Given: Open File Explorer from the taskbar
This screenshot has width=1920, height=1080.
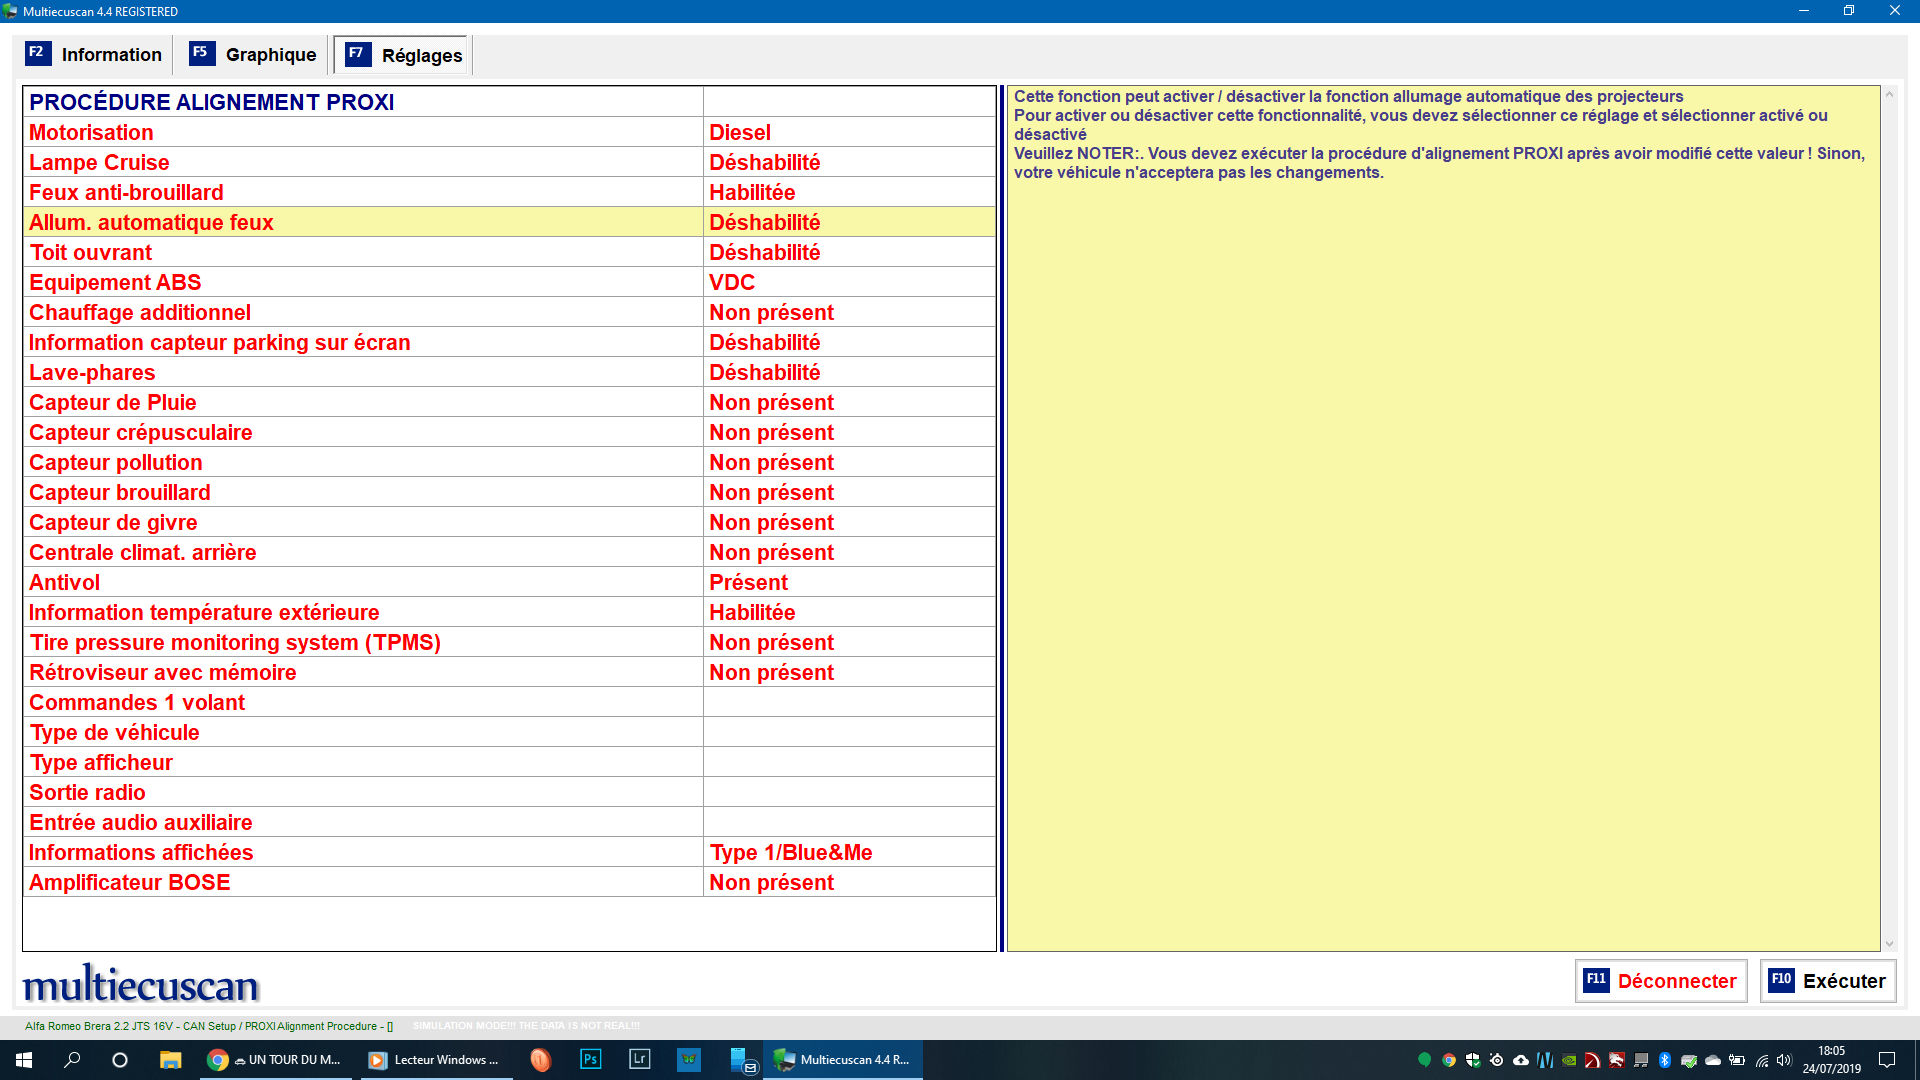Looking at the screenshot, I should pos(170,1060).
